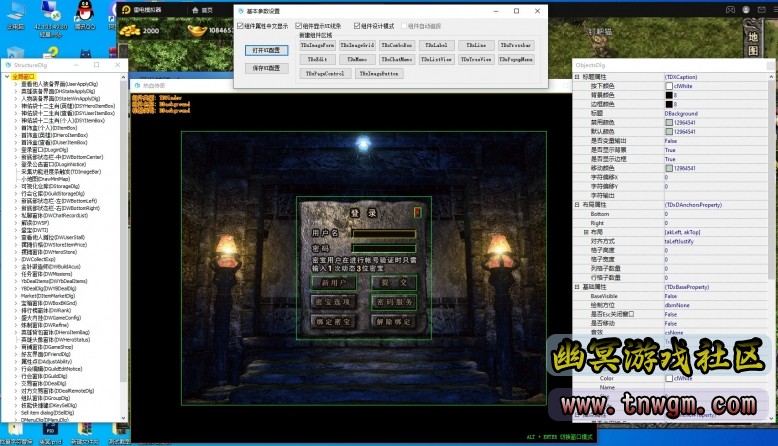Viewport: 778px width, 446px height.
Task: Expand the DStateWinApplyDlg tree node
Action: 16,99
